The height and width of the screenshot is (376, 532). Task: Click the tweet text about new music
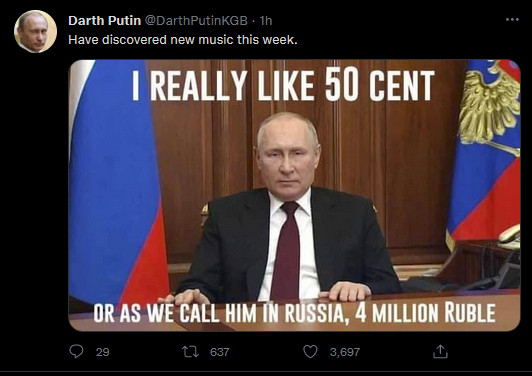183,40
